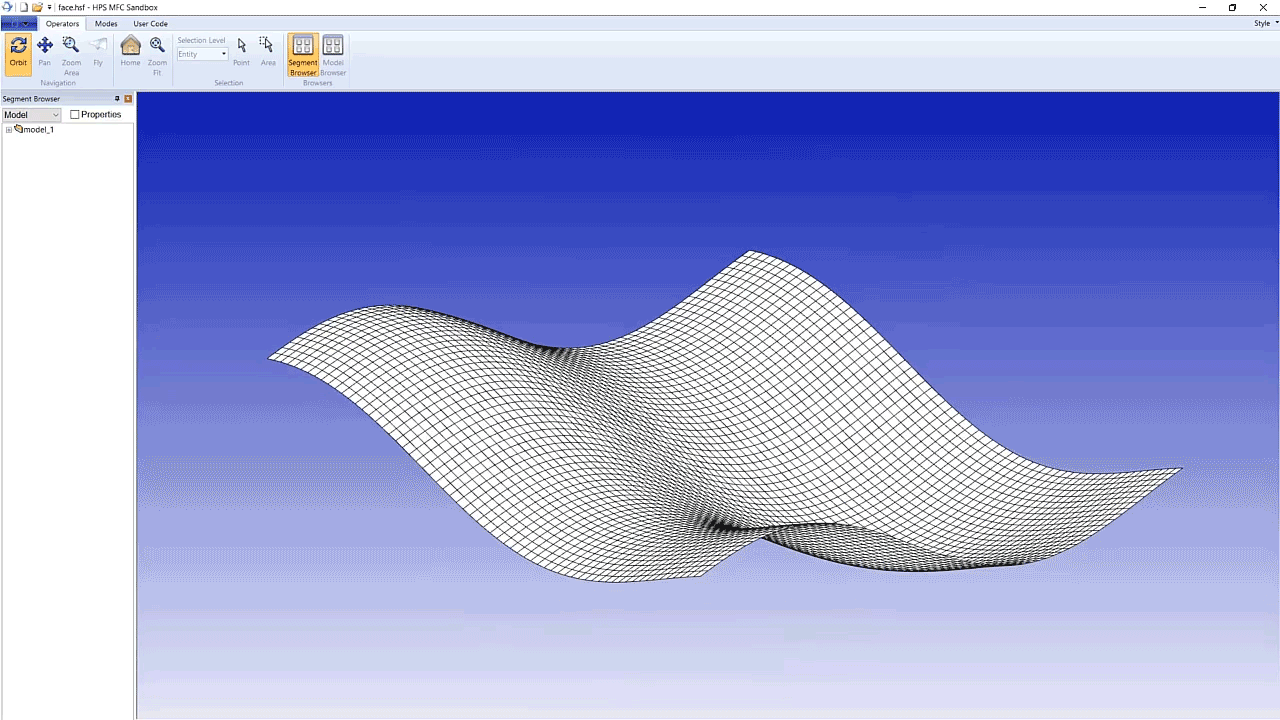Enable the Fly navigation tool
Screen dimensions: 1280x720
click(x=98, y=53)
